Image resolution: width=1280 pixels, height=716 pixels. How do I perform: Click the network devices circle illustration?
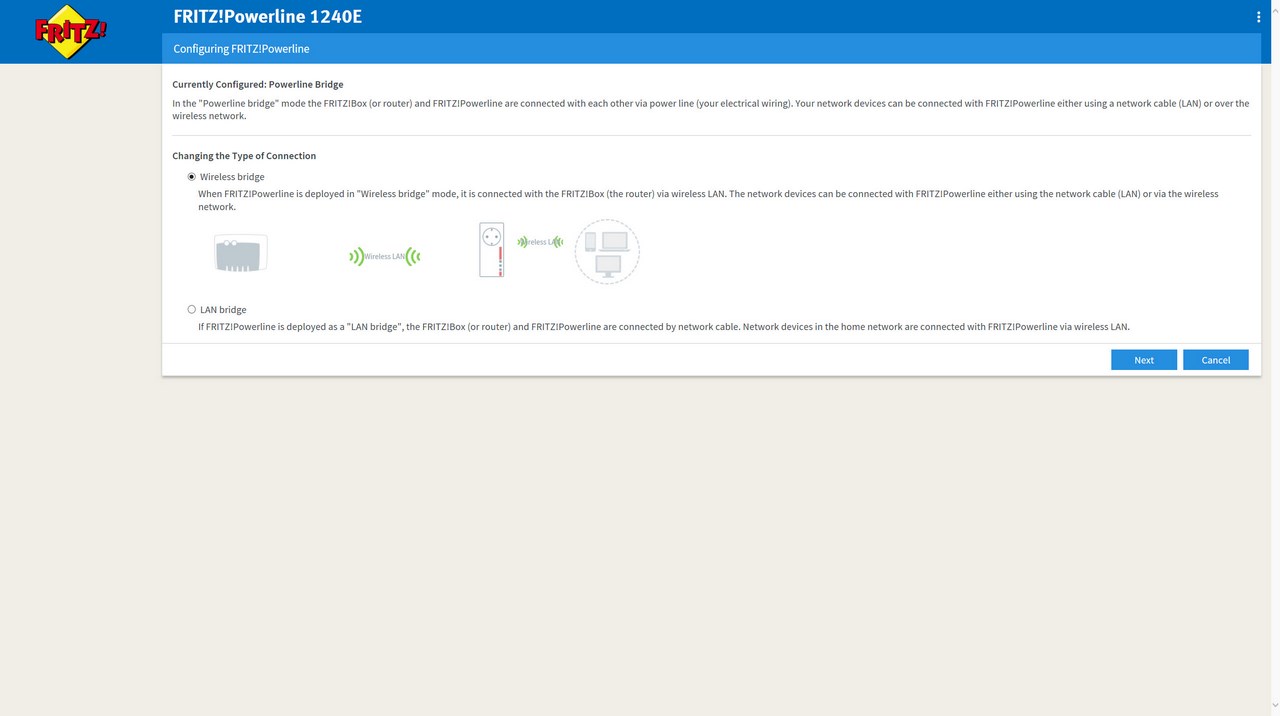[x=607, y=252]
